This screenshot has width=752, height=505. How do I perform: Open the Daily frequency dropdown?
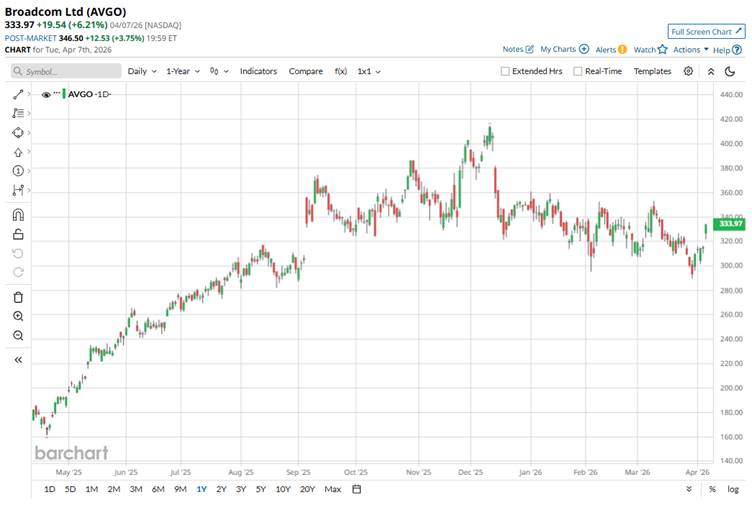pos(142,71)
